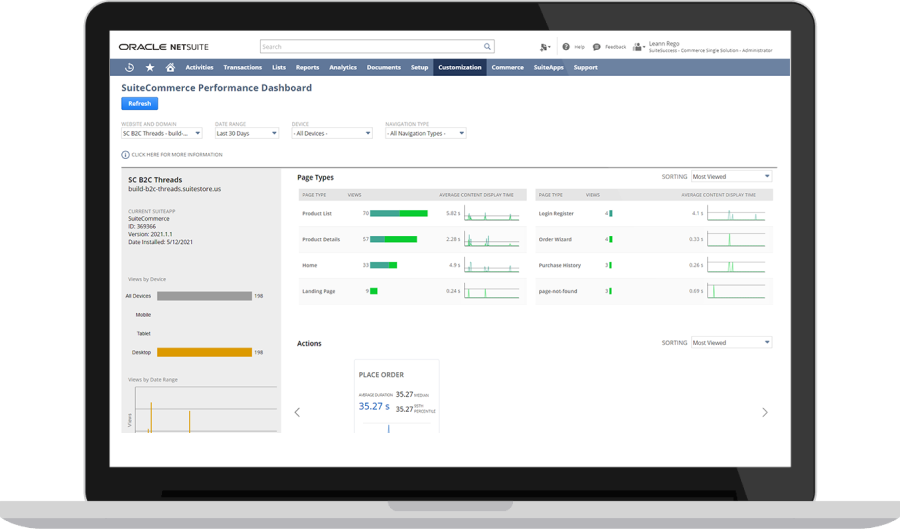The image size is (900, 529).
Task: Click the Average Content Display Time left header
Action: [476, 195]
